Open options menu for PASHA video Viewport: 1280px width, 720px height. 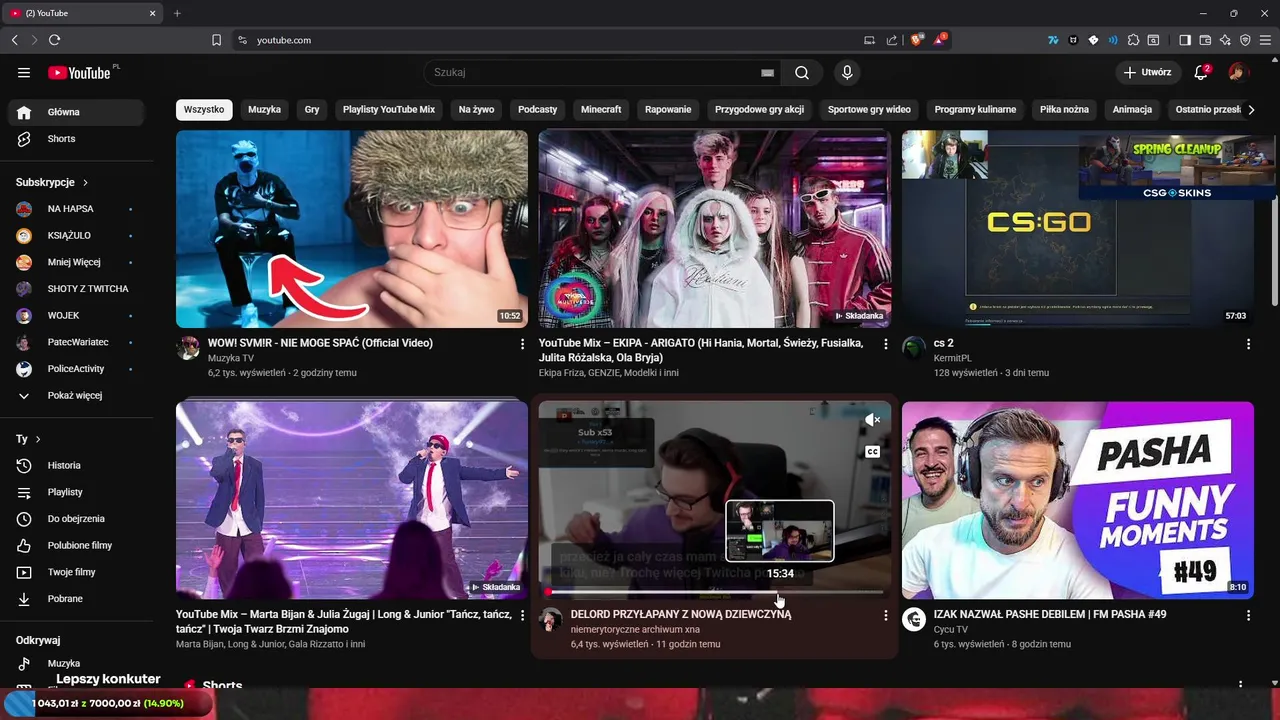pyautogui.click(x=1248, y=616)
